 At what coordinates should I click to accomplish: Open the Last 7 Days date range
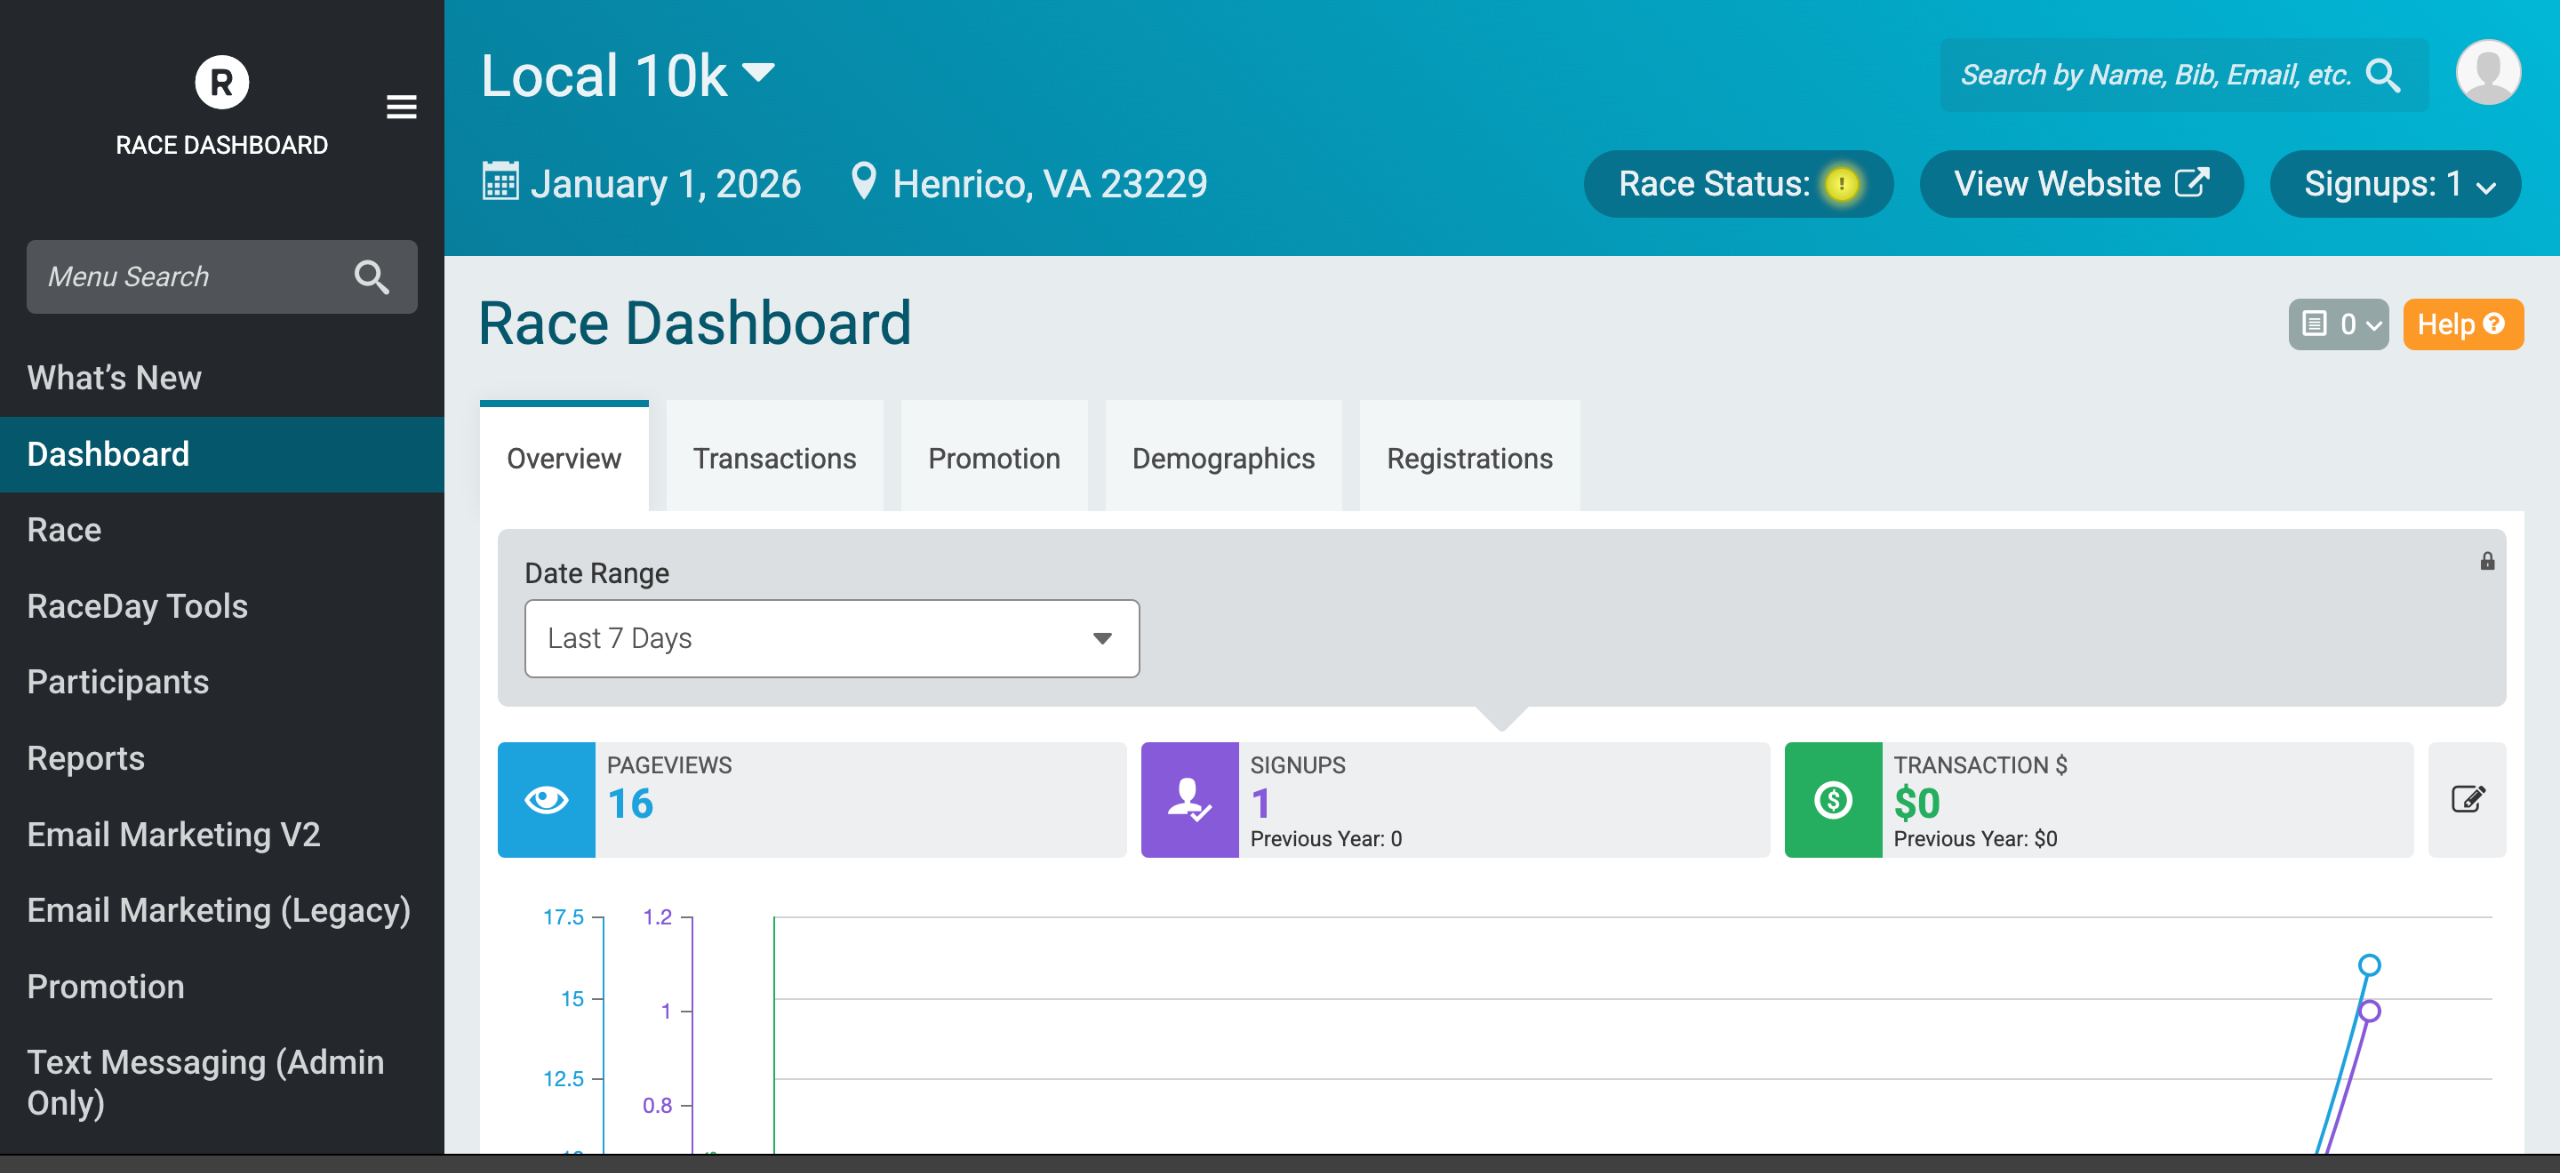click(831, 638)
